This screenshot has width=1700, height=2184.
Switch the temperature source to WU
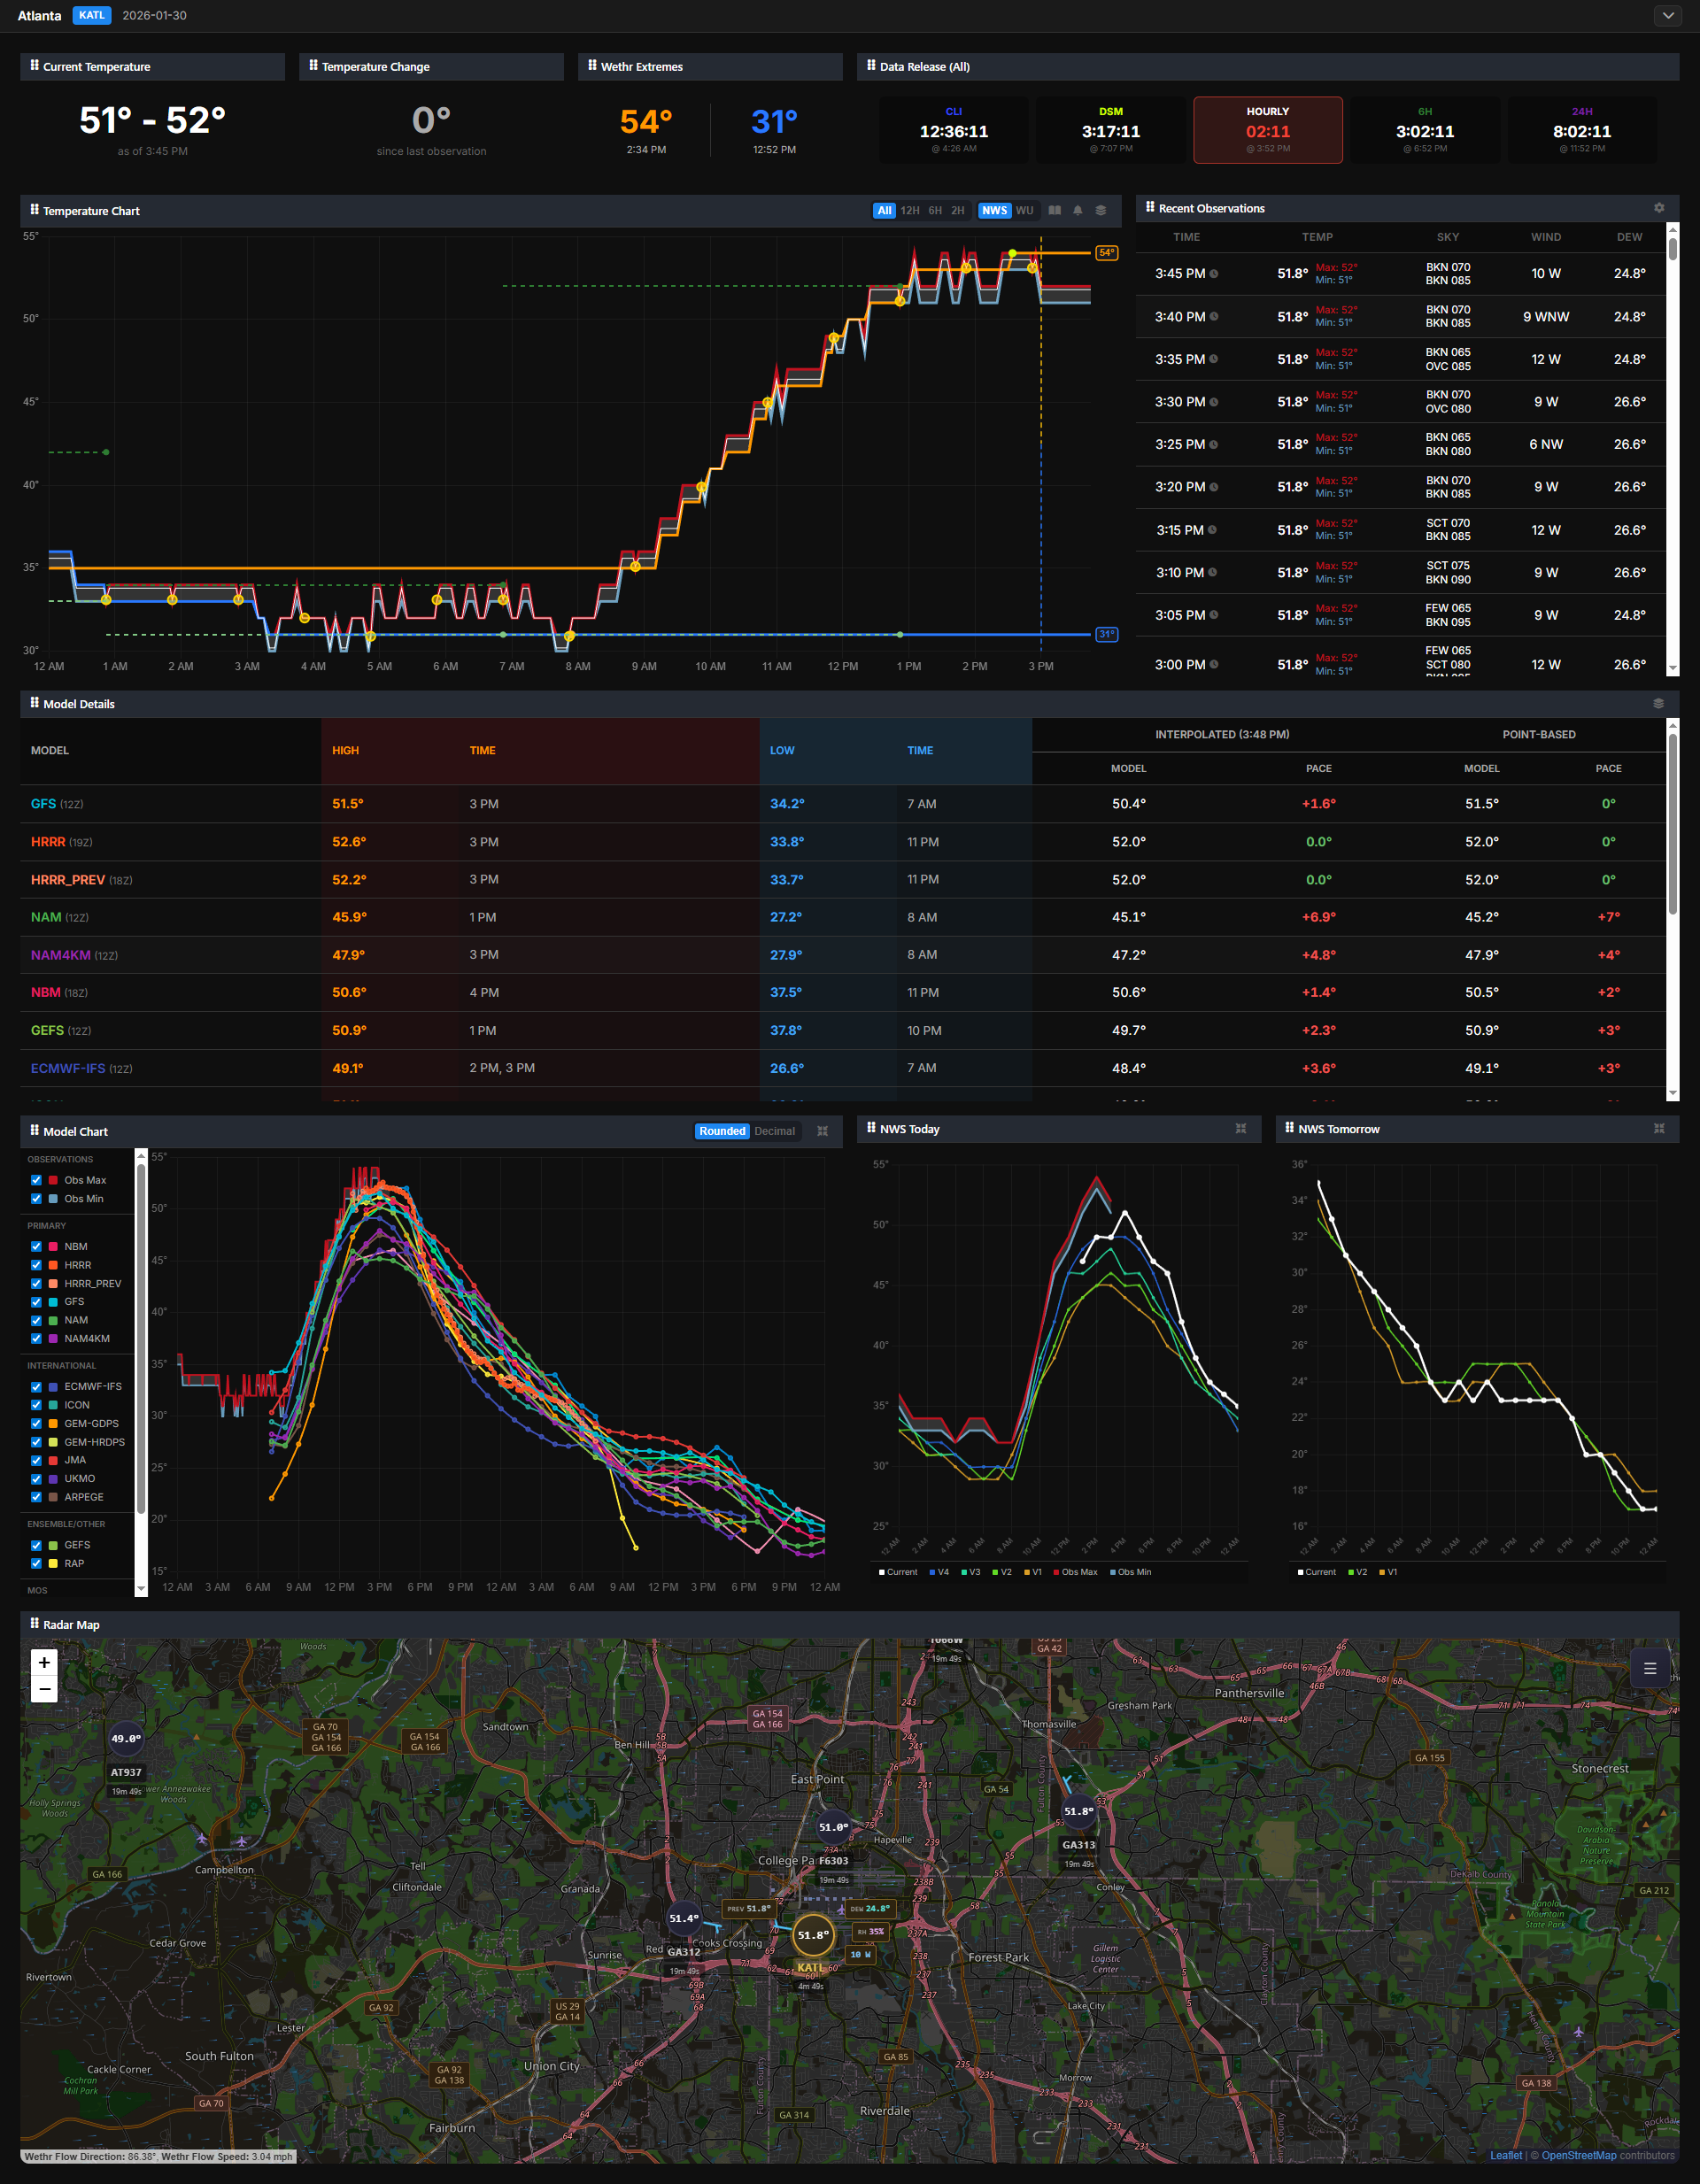[1024, 211]
